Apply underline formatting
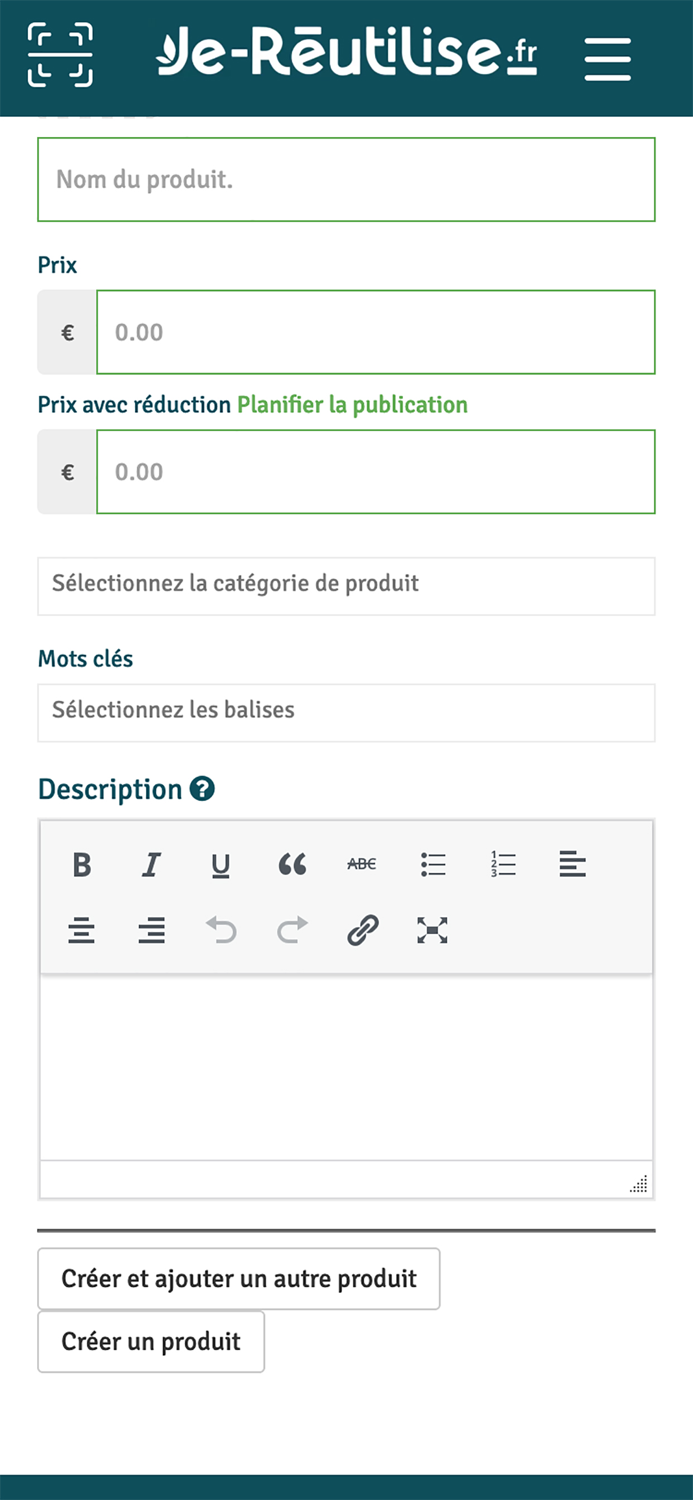 coord(221,864)
